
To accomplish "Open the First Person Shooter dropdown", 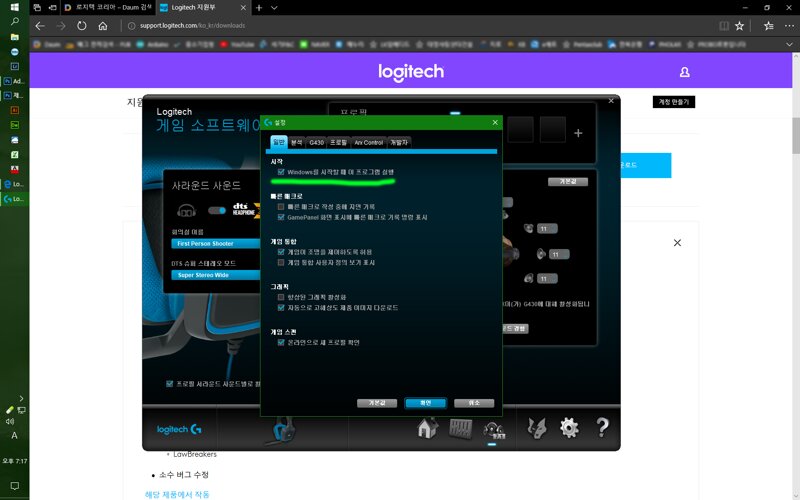I will pos(216,244).
